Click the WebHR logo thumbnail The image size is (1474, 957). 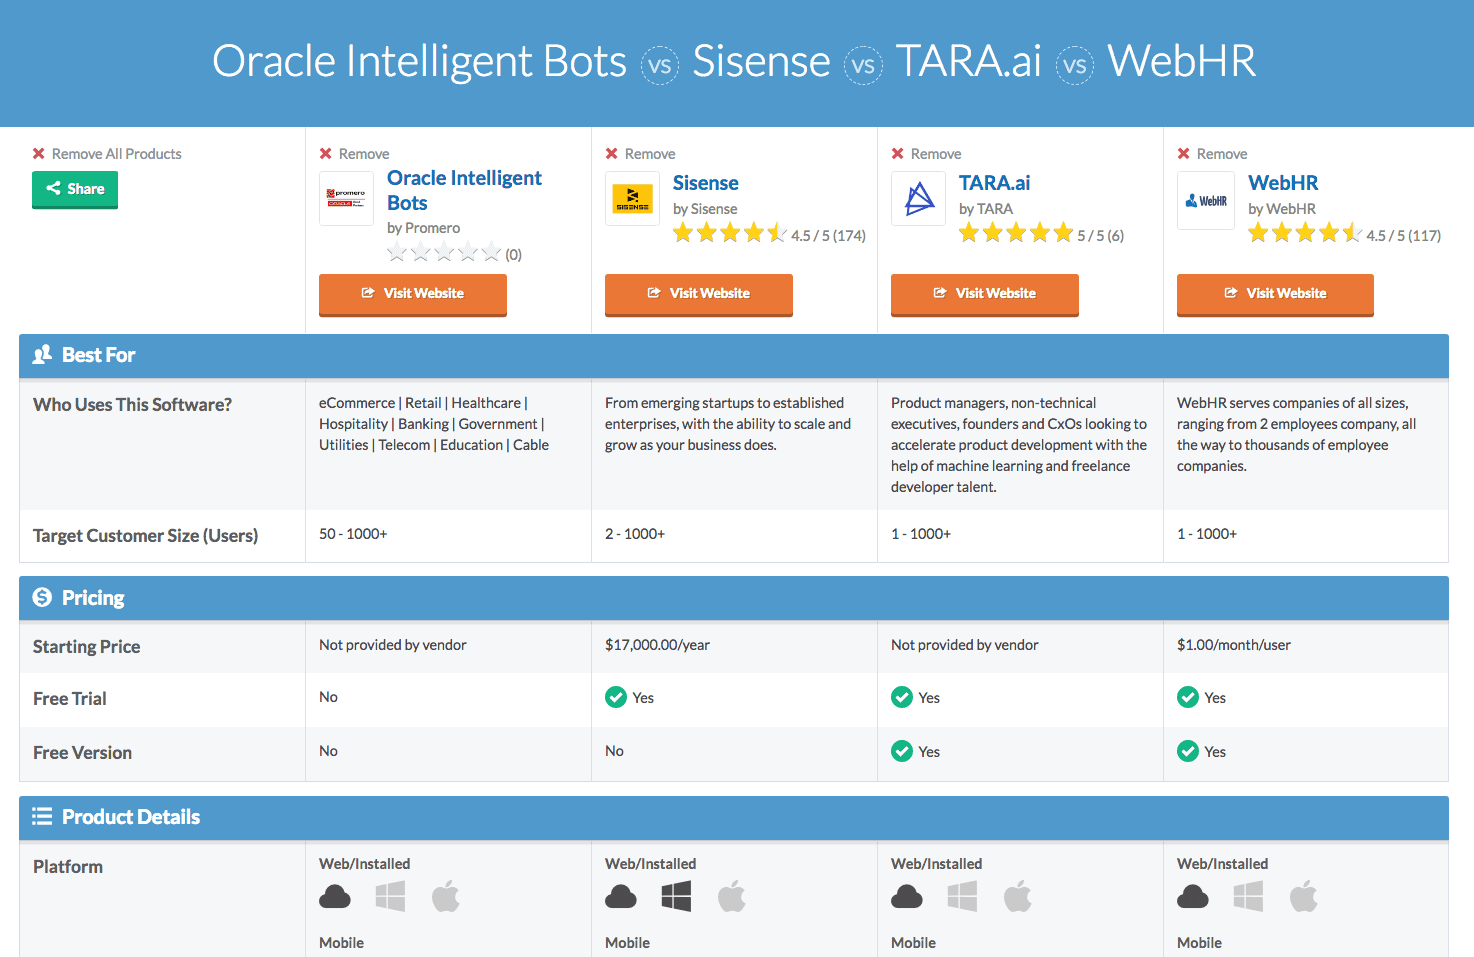[x=1206, y=201]
